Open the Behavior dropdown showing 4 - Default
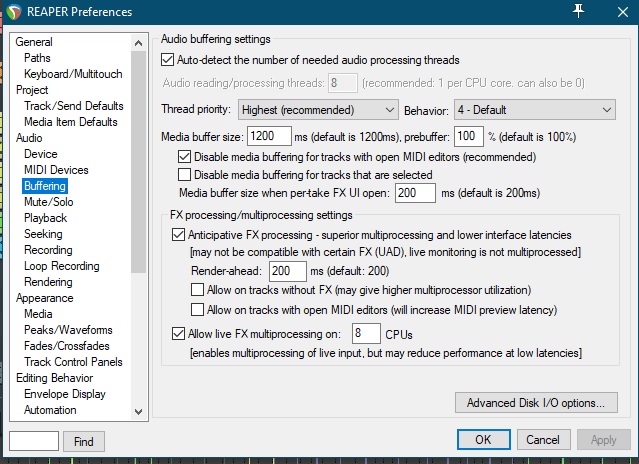 pos(535,110)
